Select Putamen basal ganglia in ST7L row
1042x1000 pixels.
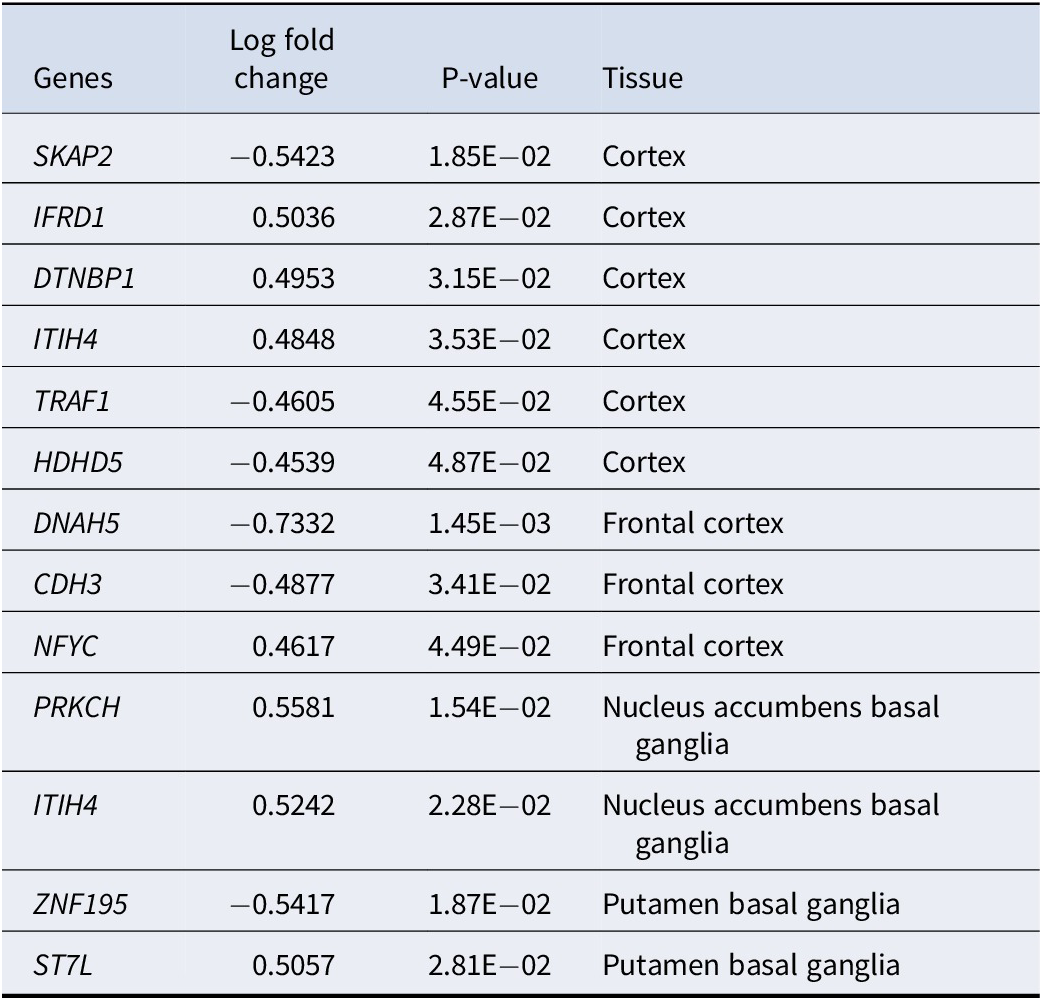[751, 966]
